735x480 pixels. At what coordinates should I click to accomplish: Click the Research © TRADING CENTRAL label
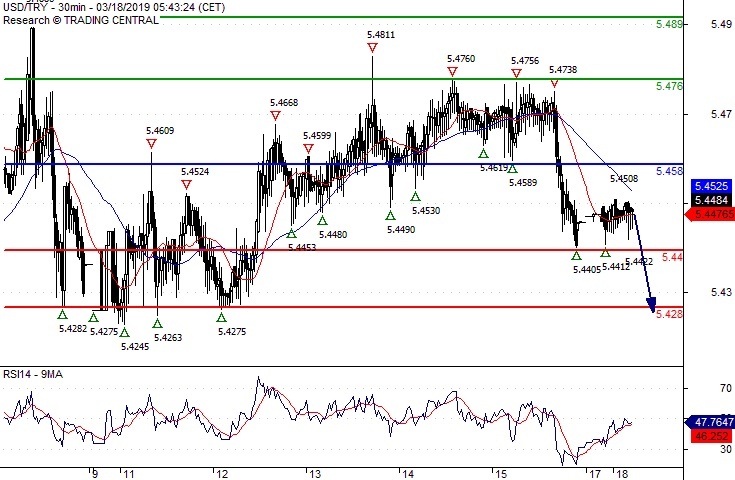[x=81, y=20]
